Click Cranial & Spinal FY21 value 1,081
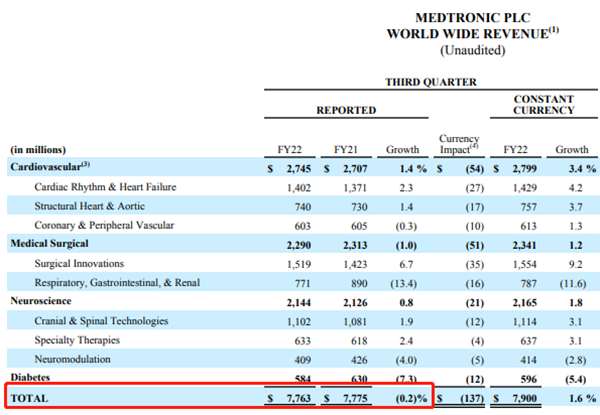Viewport: 600px width, 415px height. coord(355,322)
